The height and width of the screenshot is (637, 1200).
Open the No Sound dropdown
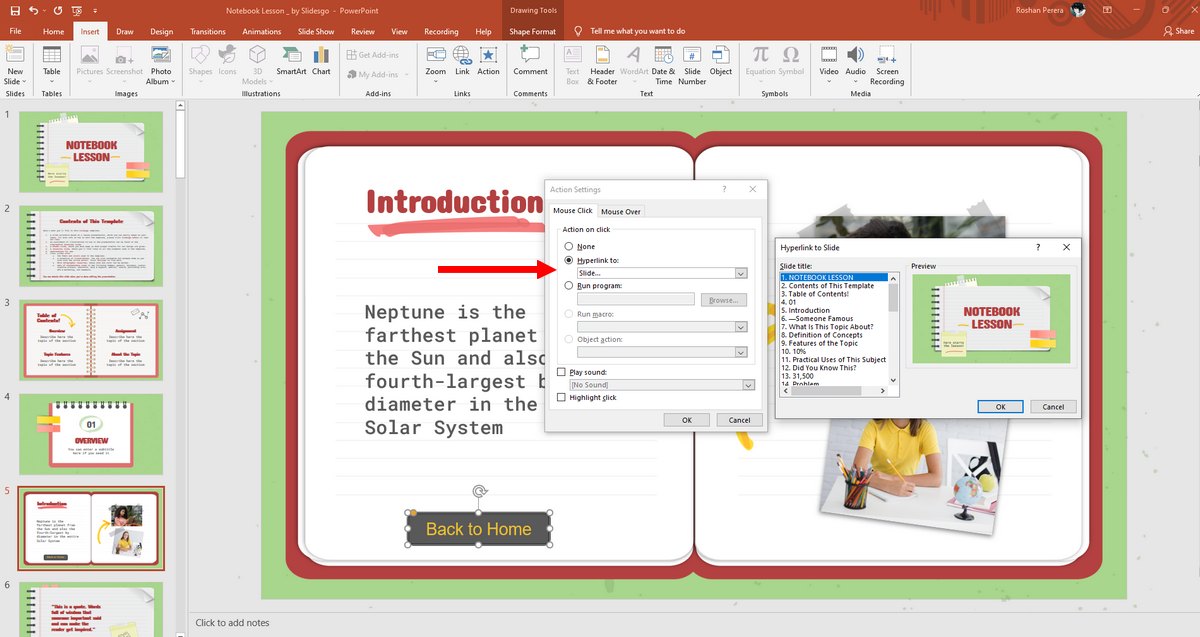(x=662, y=384)
